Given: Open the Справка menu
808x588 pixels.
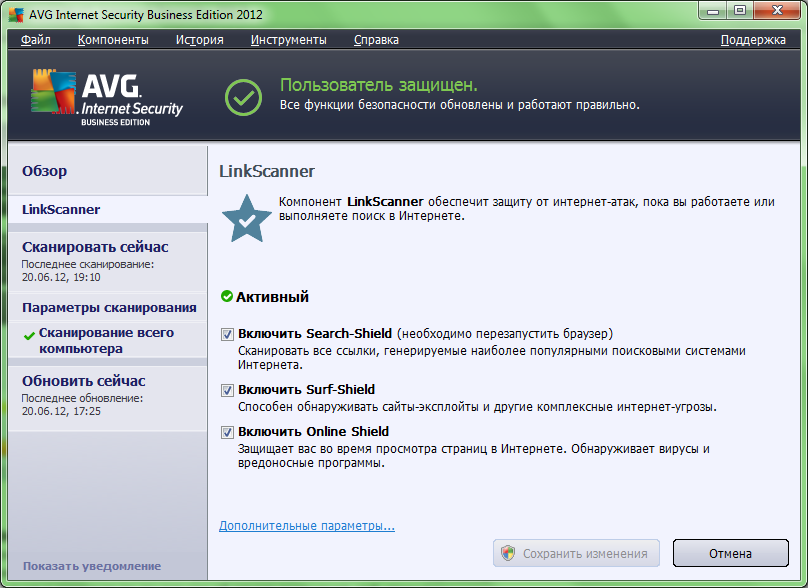Looking at the screenshot, I should pos(376,40).
